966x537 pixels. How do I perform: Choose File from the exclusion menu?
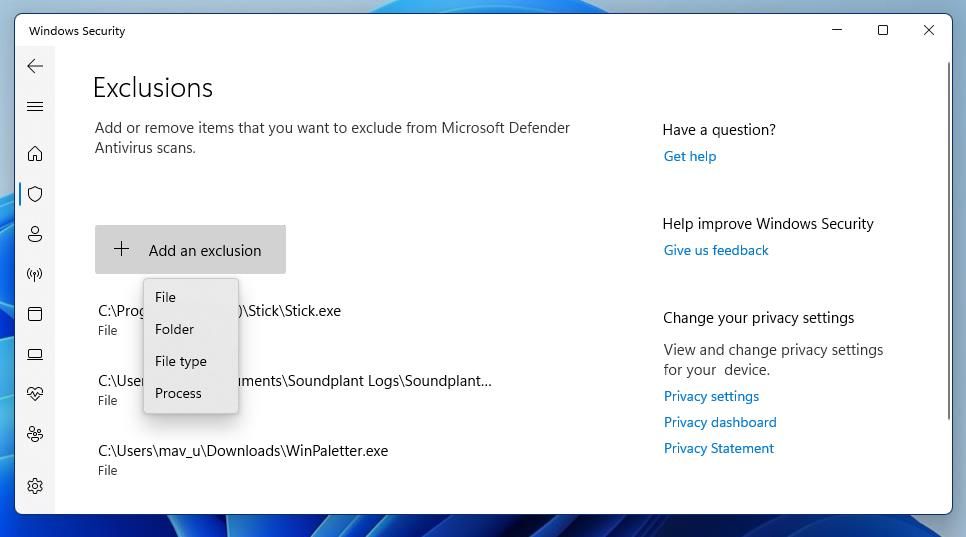(190, 297)
